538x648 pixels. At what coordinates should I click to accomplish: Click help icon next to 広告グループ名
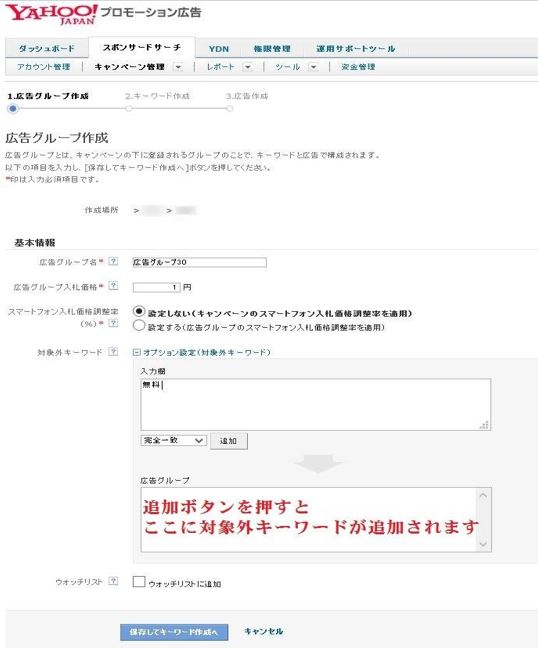tap(113, 261)
